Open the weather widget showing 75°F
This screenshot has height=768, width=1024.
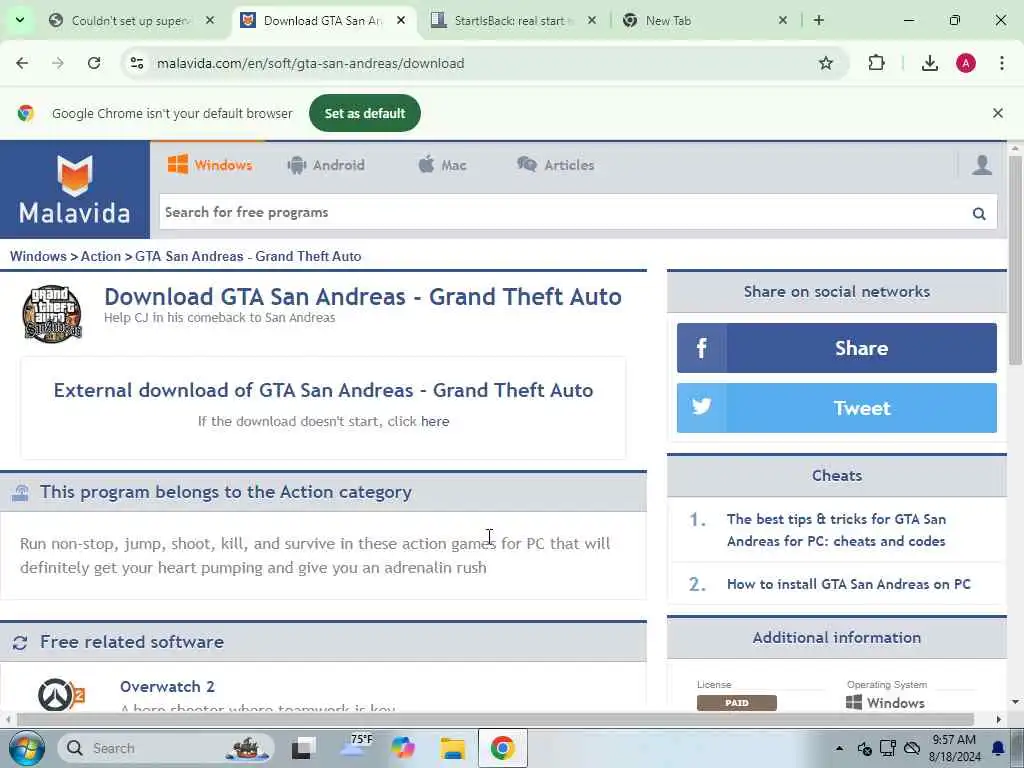pyautogui.click(x=356, y=746)
